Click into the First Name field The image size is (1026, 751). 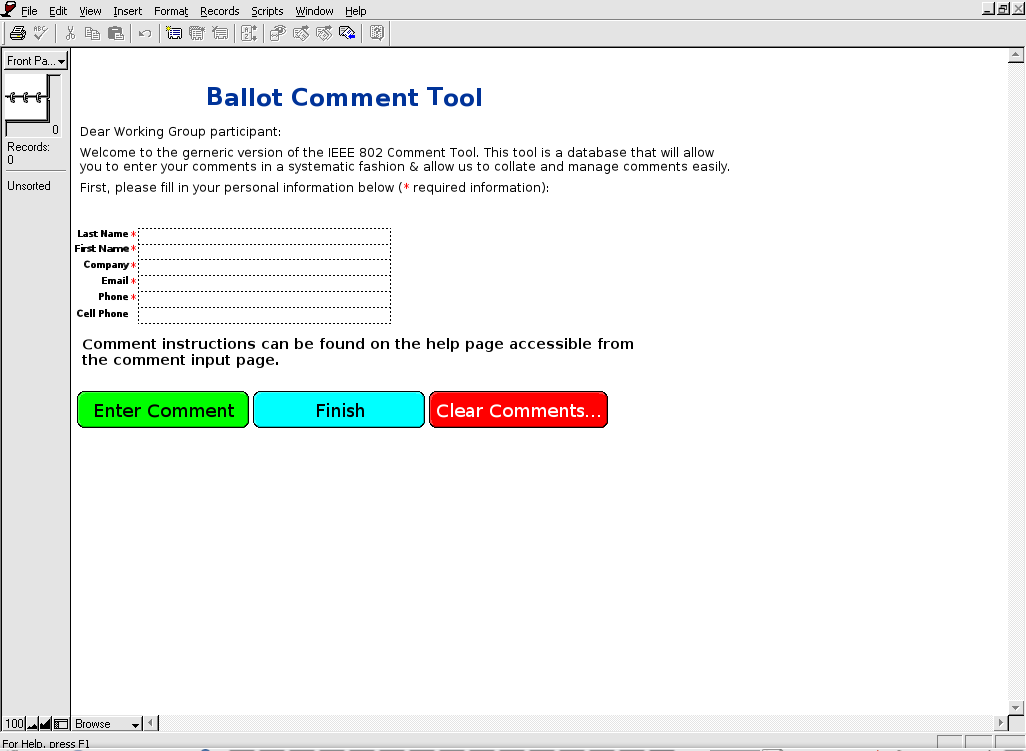[x=264, y=251]
